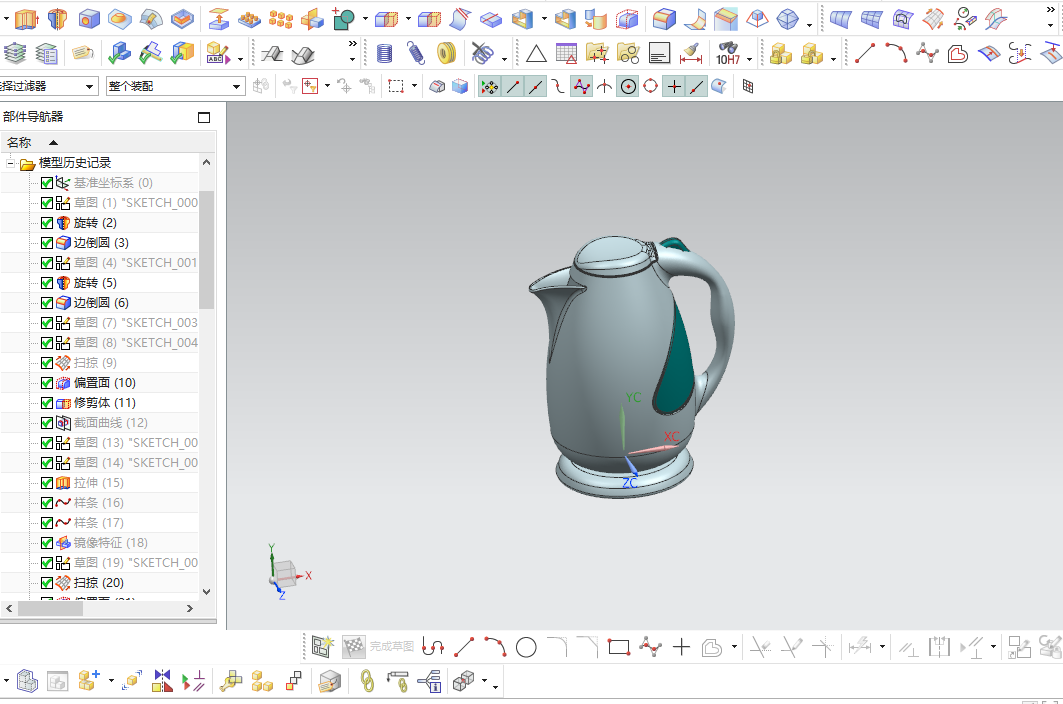
Task: Click the navigator horizontal scrollbar right arrow
Action: pos(190,609)
